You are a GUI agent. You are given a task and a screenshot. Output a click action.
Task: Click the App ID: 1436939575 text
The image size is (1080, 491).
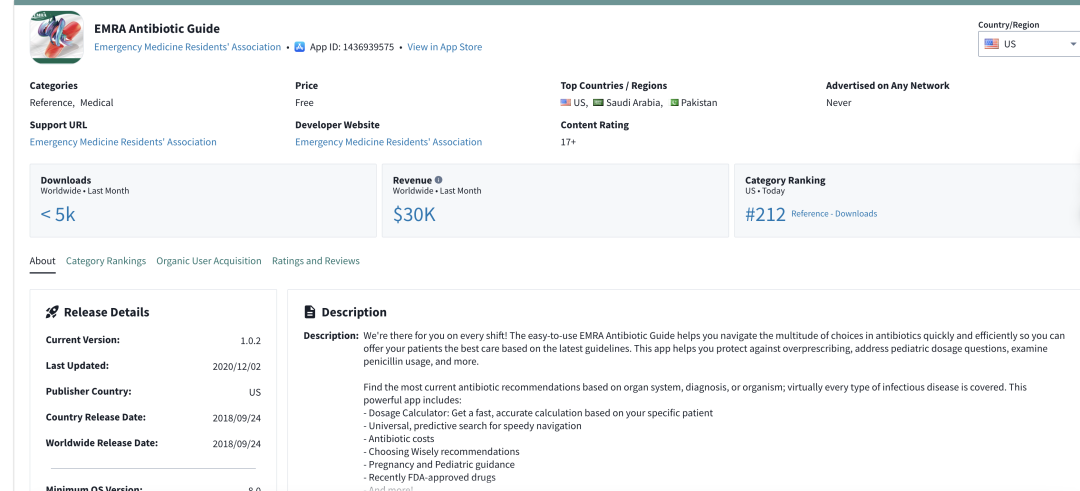(352, 47)
